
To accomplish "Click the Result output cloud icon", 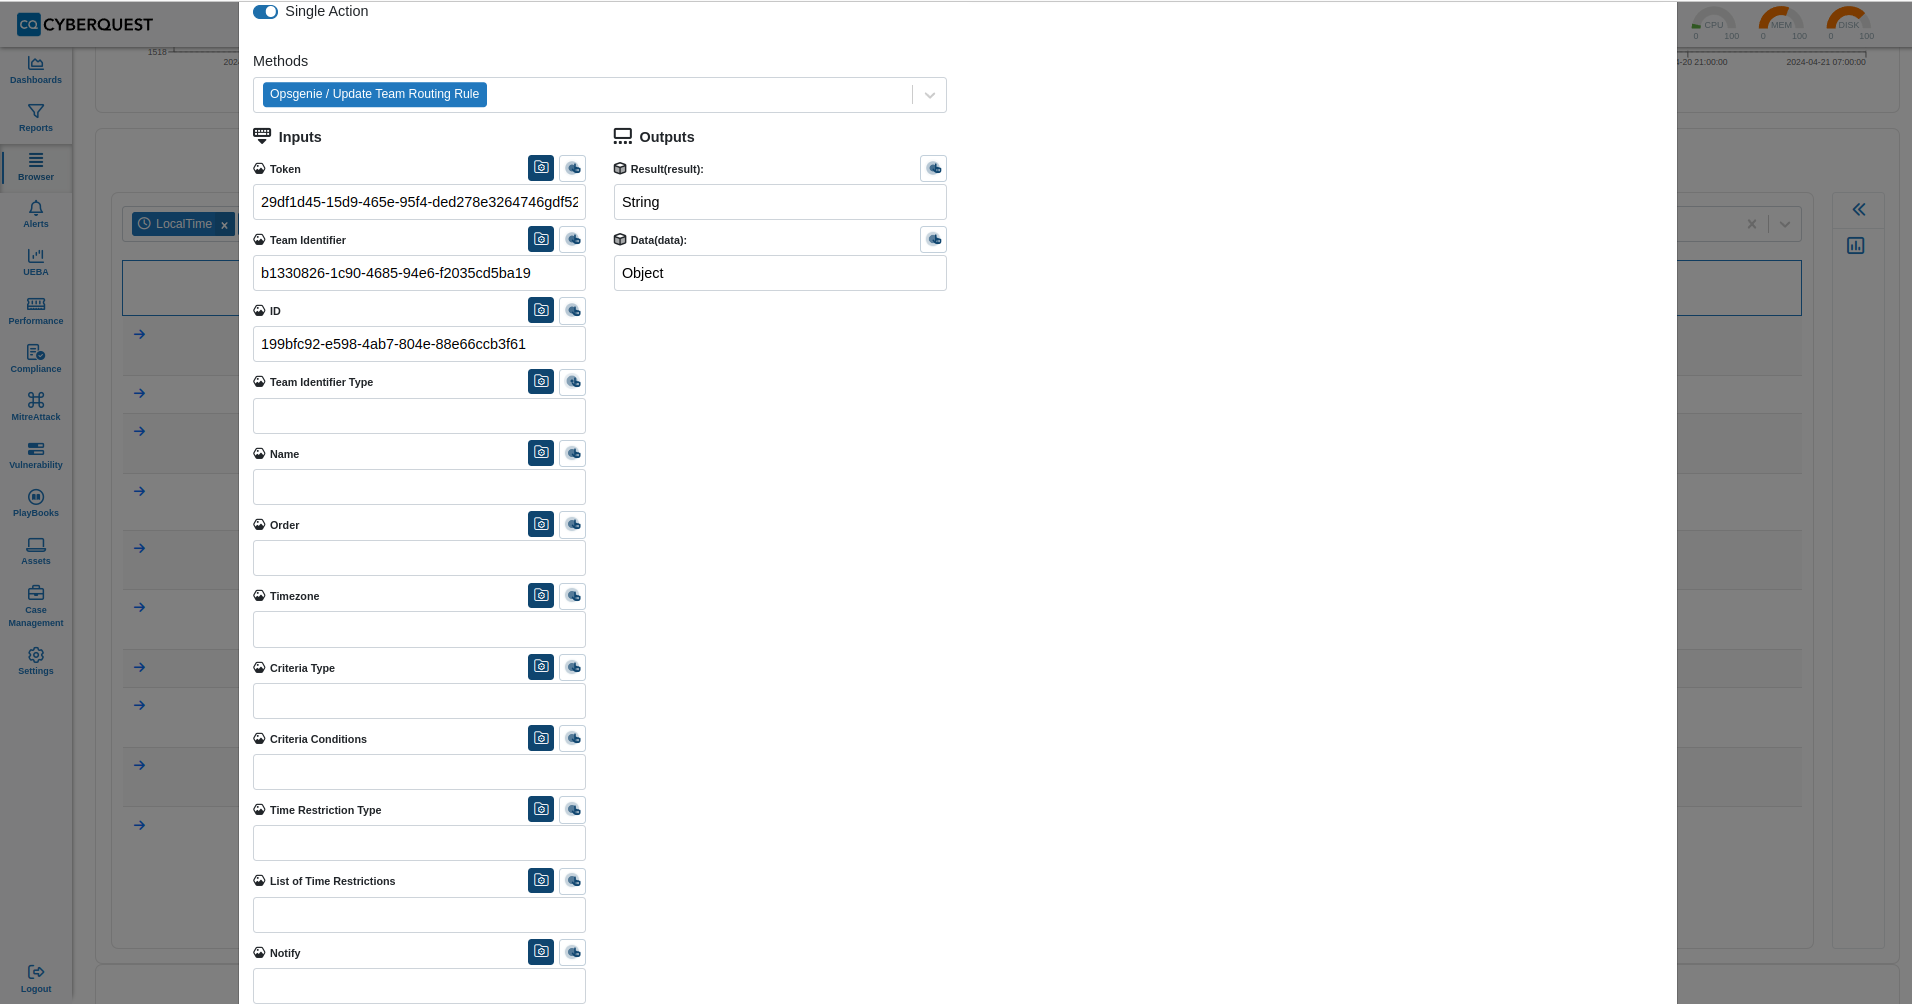I will click(x=933, y=168).
